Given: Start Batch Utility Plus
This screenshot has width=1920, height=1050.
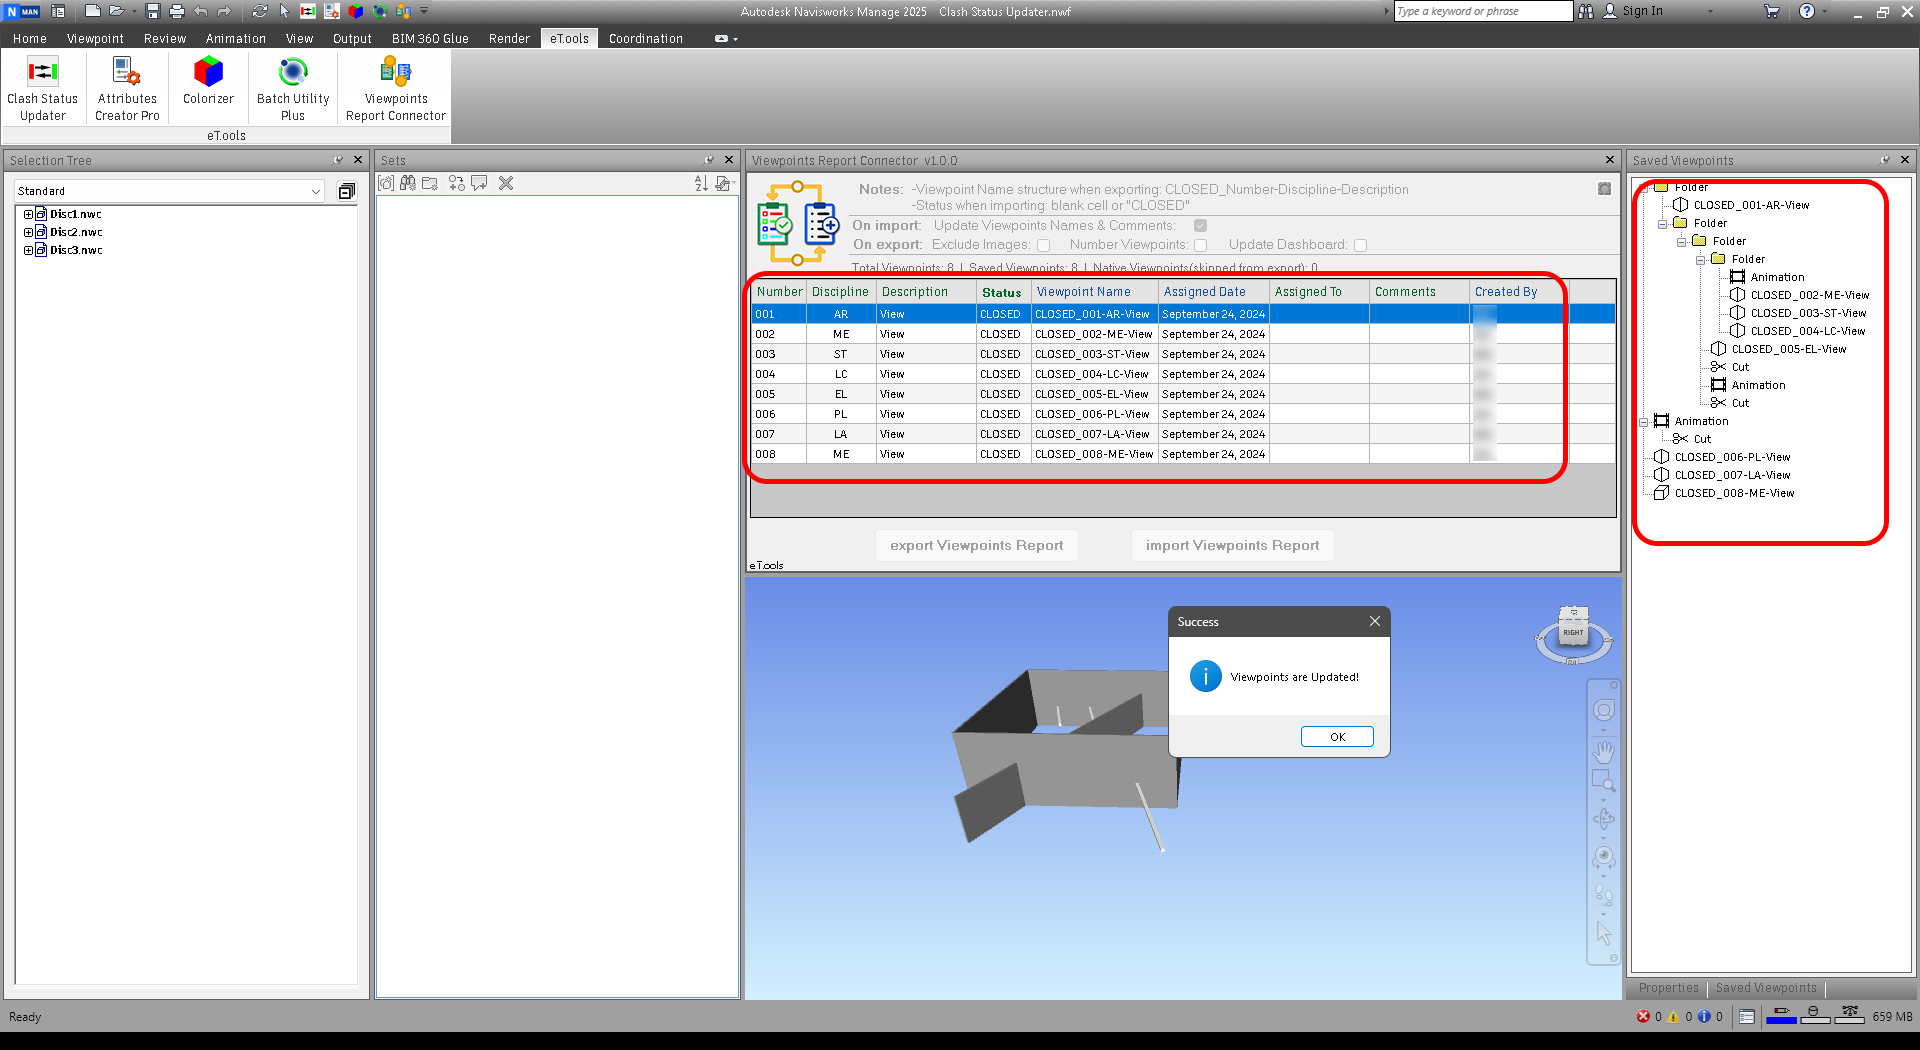Looking at the screenshot, I should click(293, 88).
